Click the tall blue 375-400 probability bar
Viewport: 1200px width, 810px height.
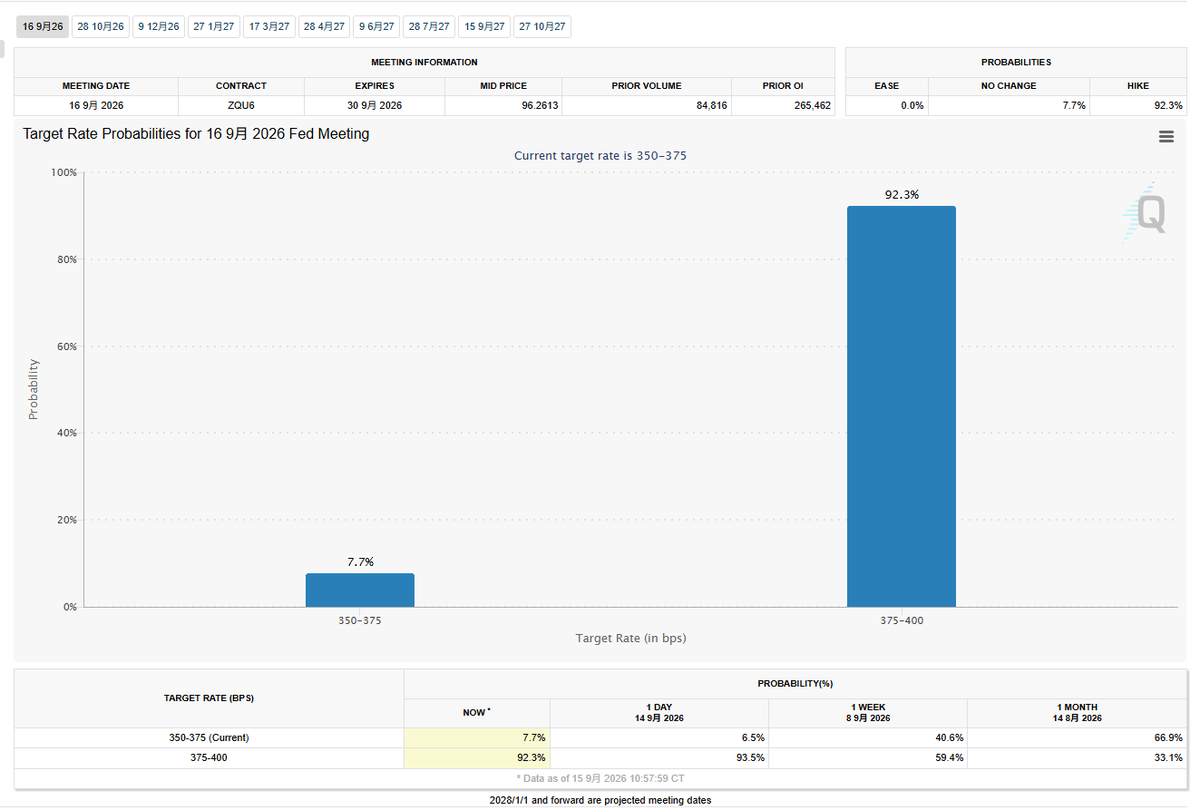click(901, 406)
